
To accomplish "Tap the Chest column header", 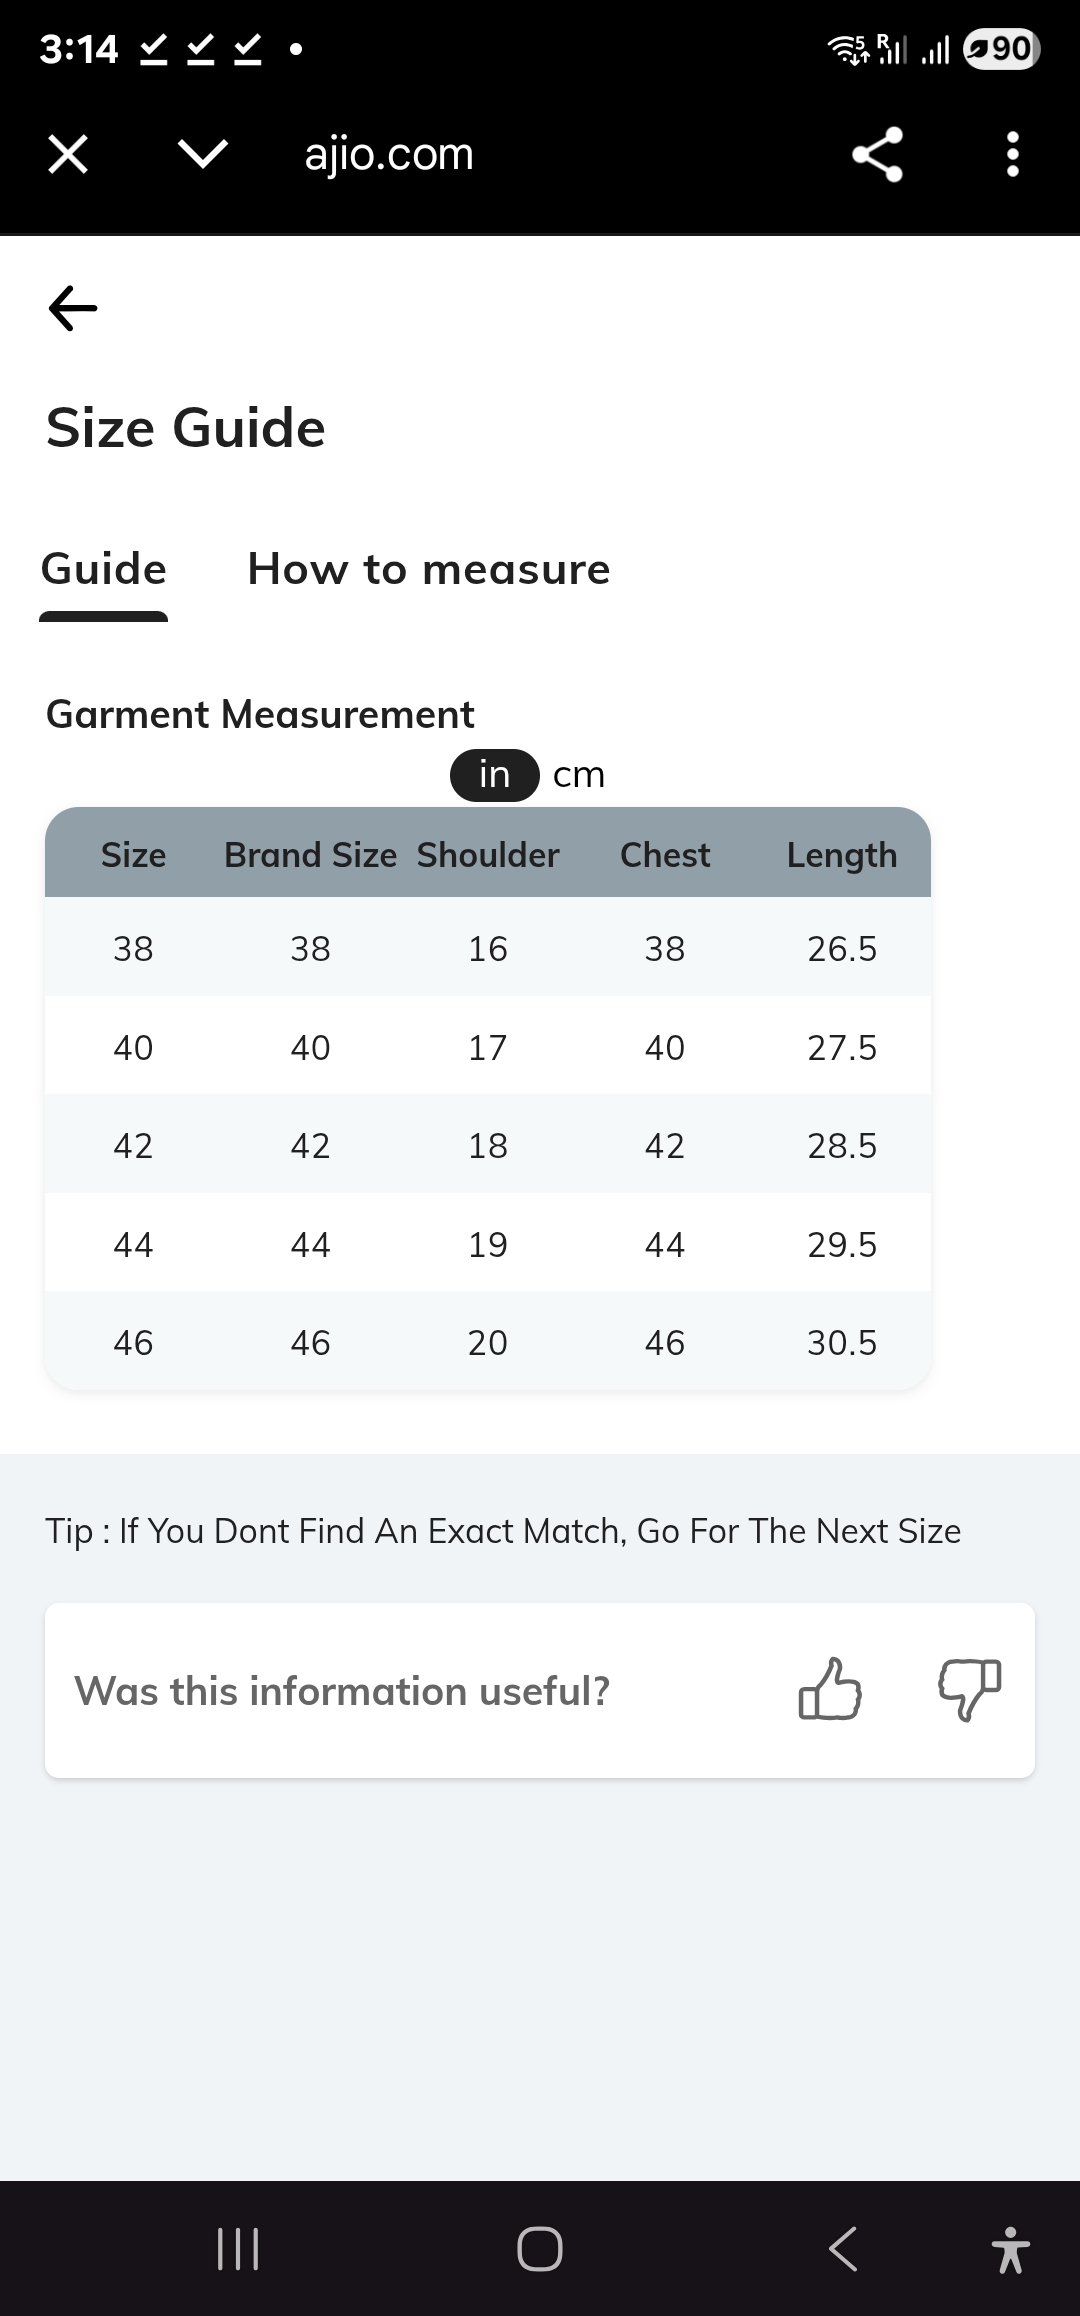I will point(665,855).
